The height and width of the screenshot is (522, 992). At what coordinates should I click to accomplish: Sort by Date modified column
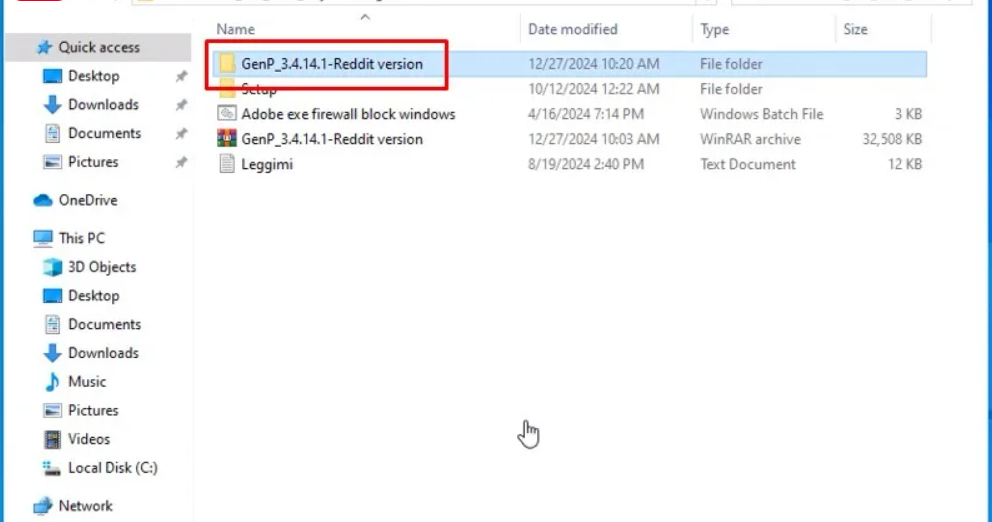tap(572, 29)
